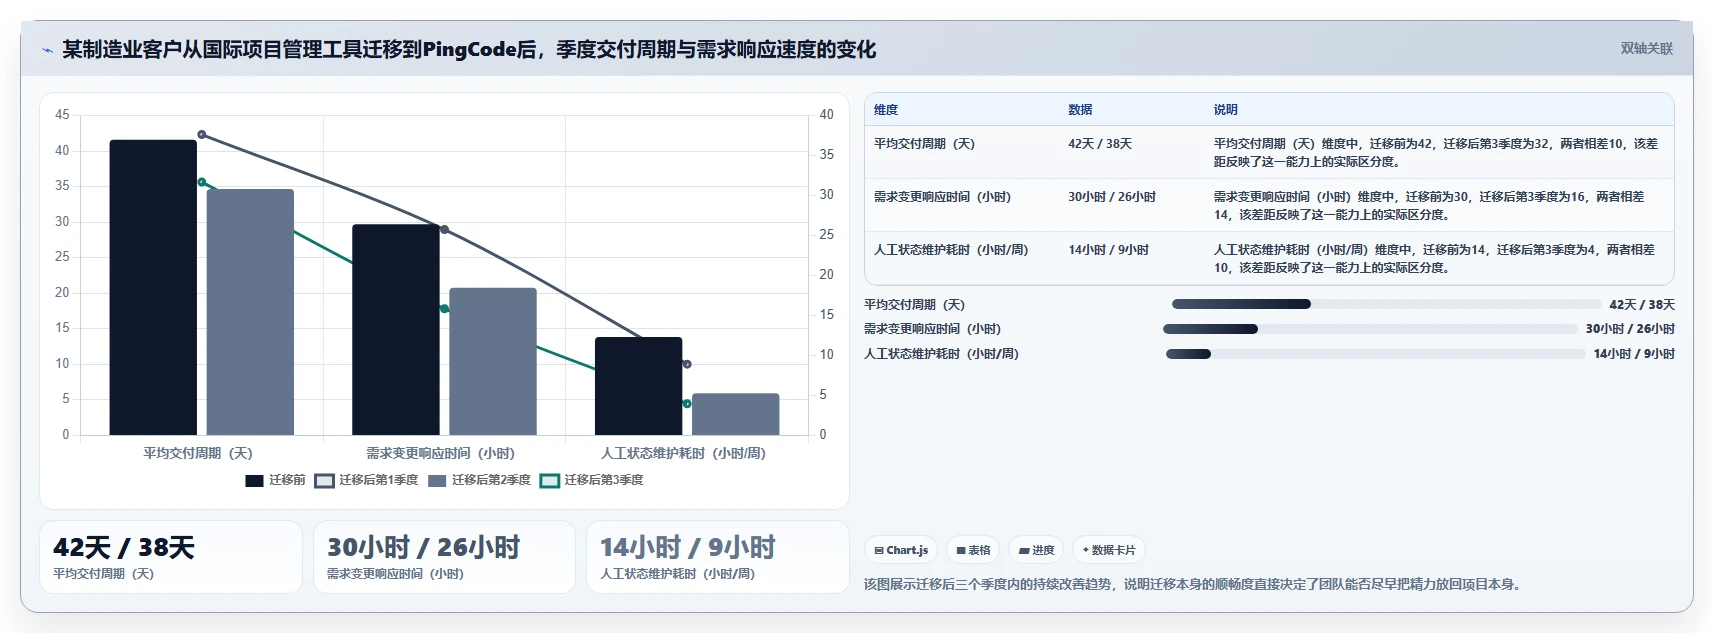This screenshot has width=1714, height=633.
Task: Click the gray 第2季度 bar for 需求变更响应时间
Action: pyautogui.click(x=492, y=362)
